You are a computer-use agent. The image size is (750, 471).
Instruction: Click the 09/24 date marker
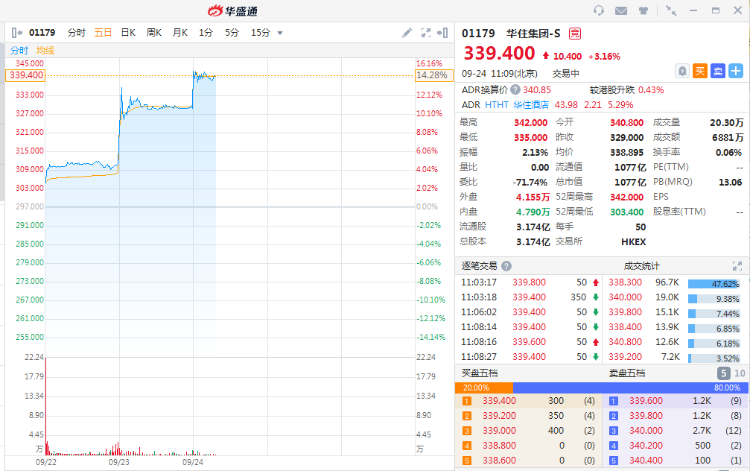(193, 462)
